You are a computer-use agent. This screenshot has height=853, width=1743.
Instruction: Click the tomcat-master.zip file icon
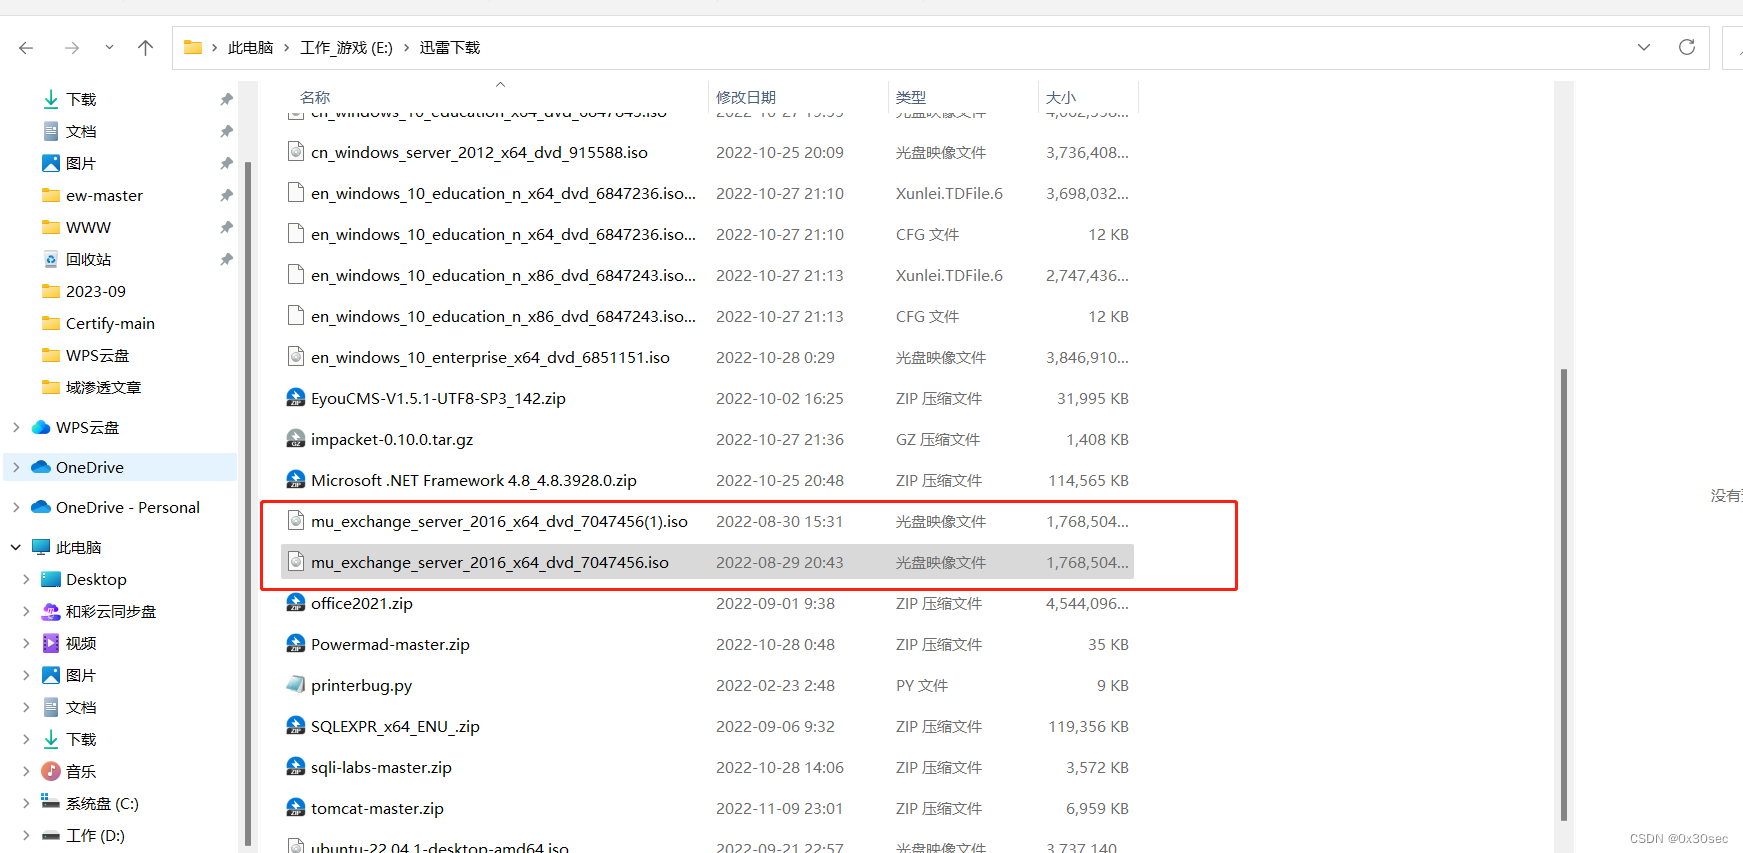pos(296,807)
